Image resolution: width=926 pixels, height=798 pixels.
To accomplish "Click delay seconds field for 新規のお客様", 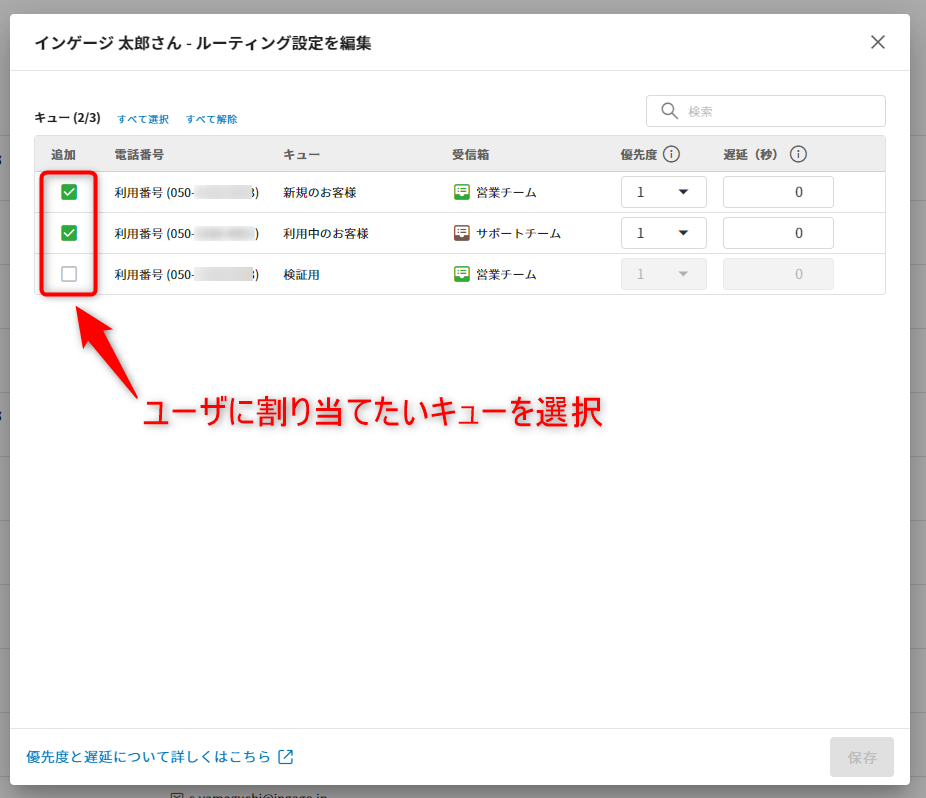I will coord(778,192).
